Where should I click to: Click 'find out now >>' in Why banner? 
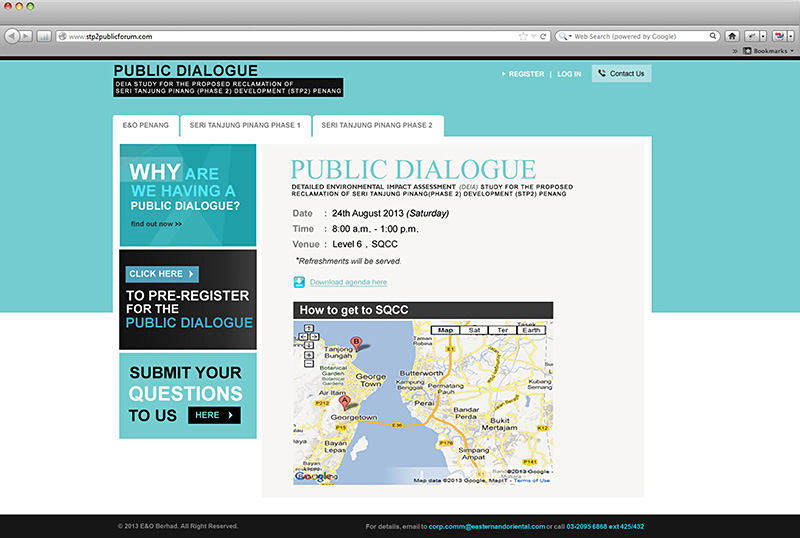[156, 224]
